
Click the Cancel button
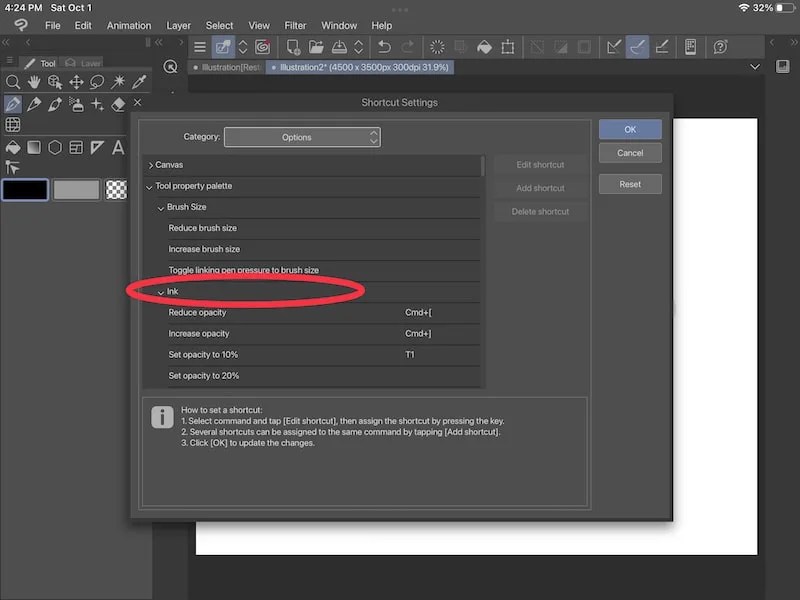630,152
